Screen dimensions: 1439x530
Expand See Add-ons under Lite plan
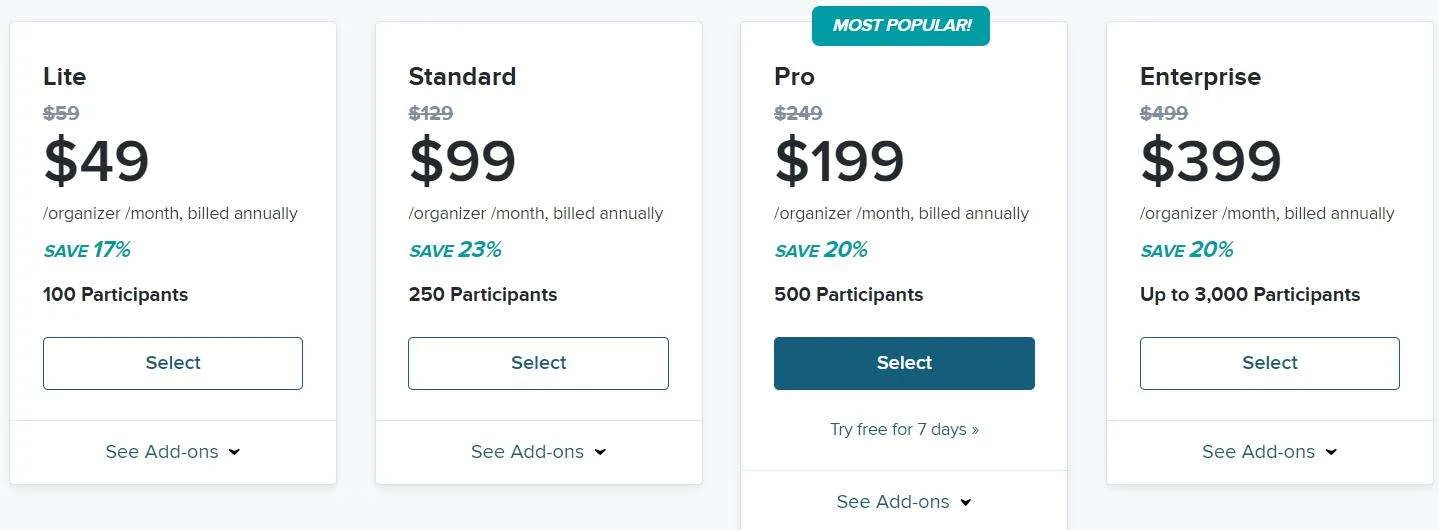coord(173,452)
